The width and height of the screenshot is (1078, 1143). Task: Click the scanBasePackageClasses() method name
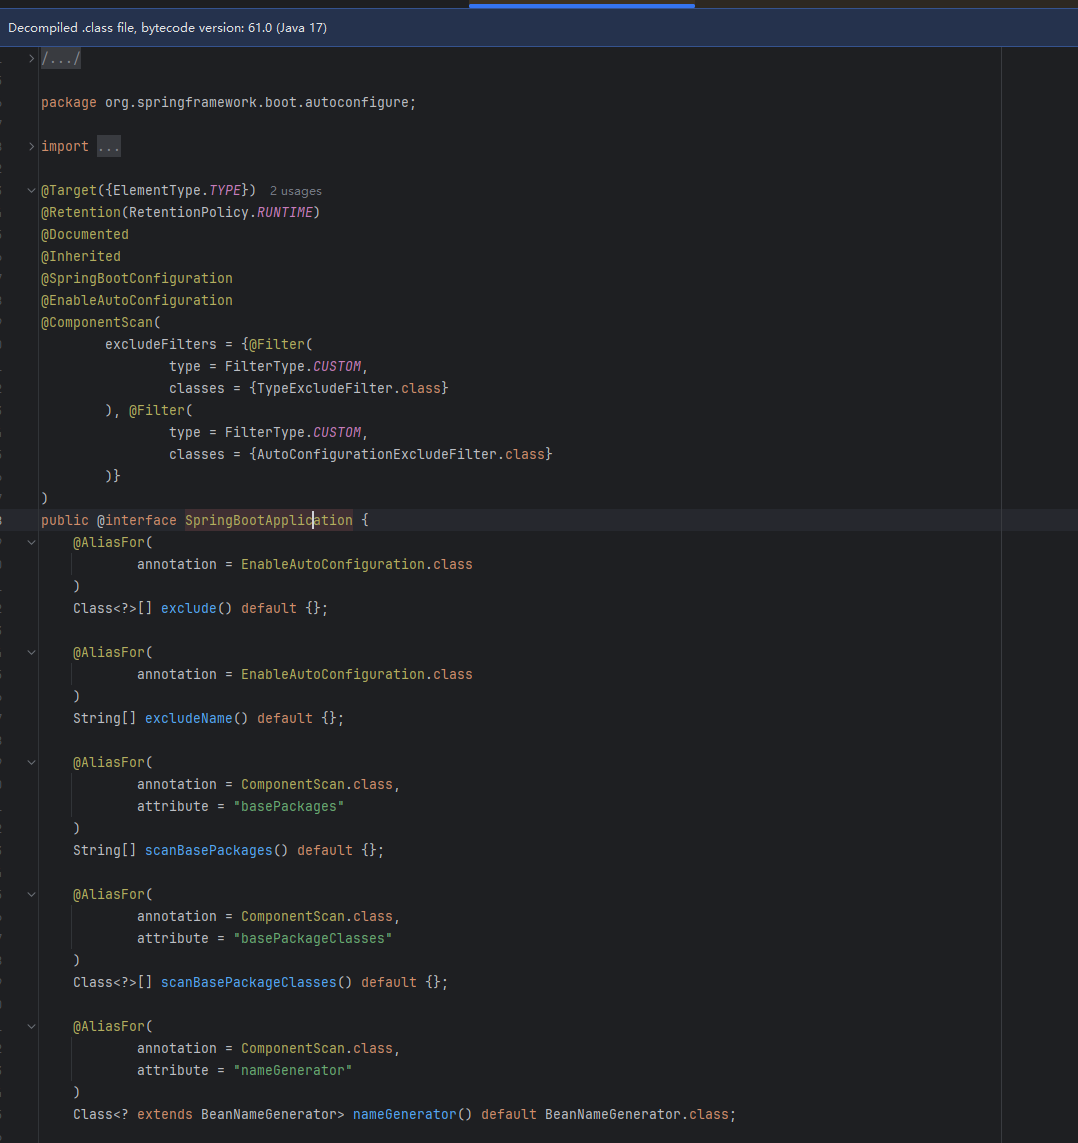click(249, 982)
